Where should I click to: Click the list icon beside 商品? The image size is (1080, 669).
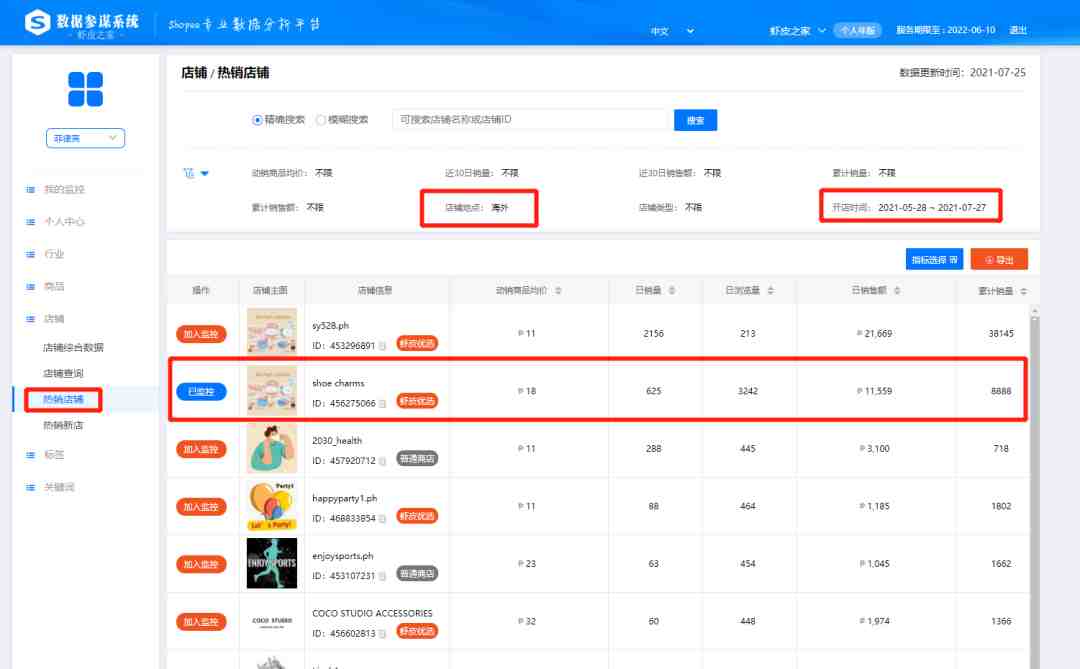(30, 287)
